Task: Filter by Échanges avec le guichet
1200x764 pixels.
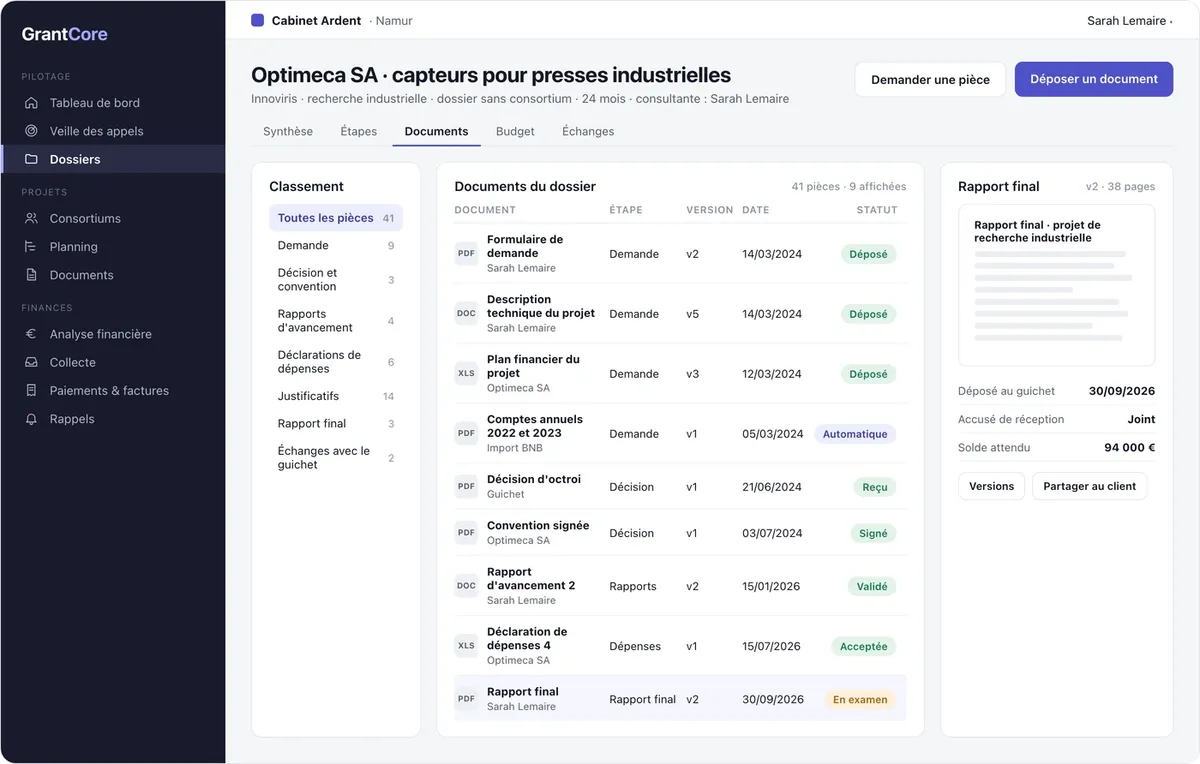Action: pyautogui.click(x=336, y=457)
